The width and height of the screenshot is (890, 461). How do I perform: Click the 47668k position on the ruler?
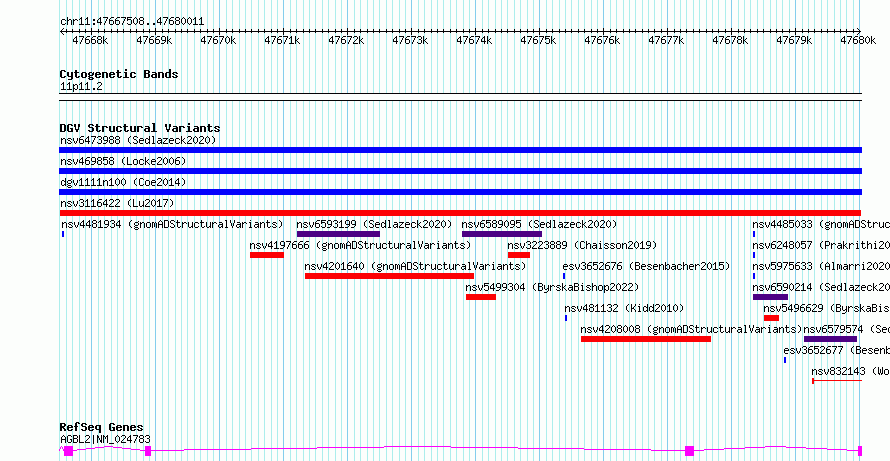90,40
